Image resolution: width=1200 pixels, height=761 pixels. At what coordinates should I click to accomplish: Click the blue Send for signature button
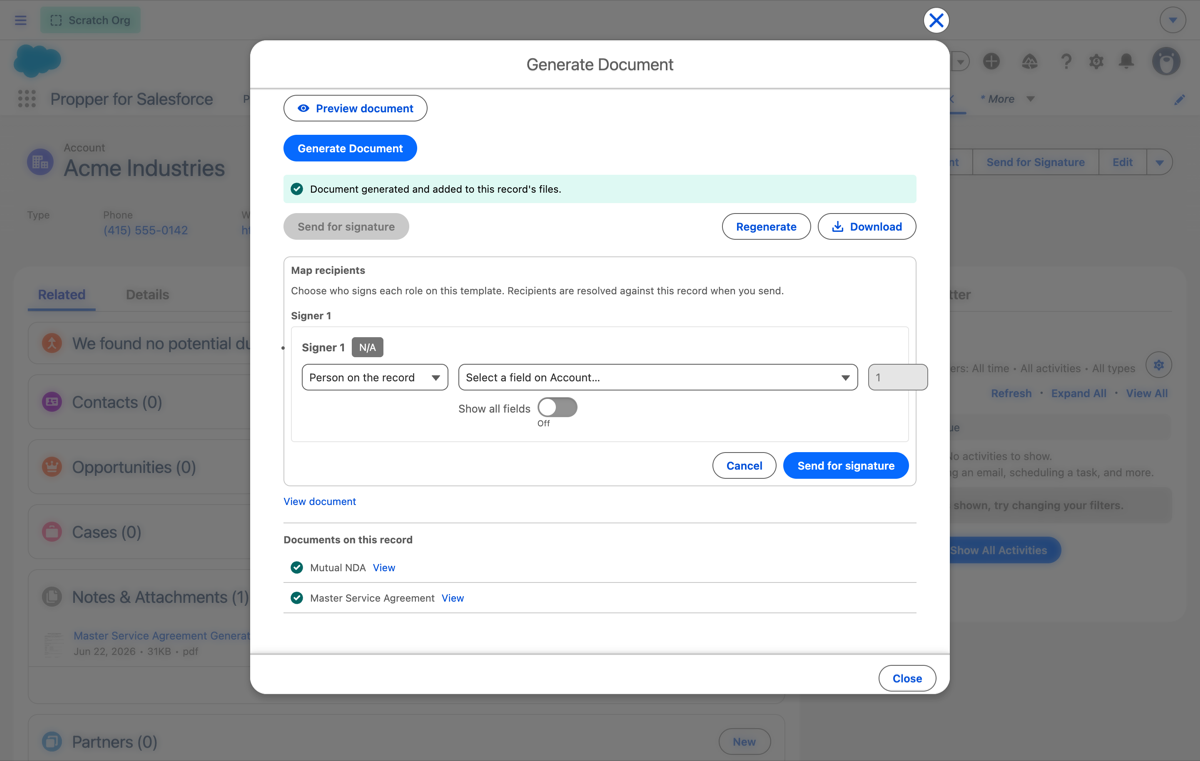tap(846, 465)
